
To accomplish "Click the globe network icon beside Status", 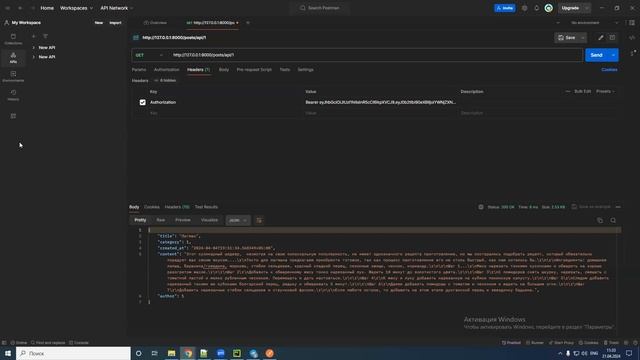I will pos(481,207).
